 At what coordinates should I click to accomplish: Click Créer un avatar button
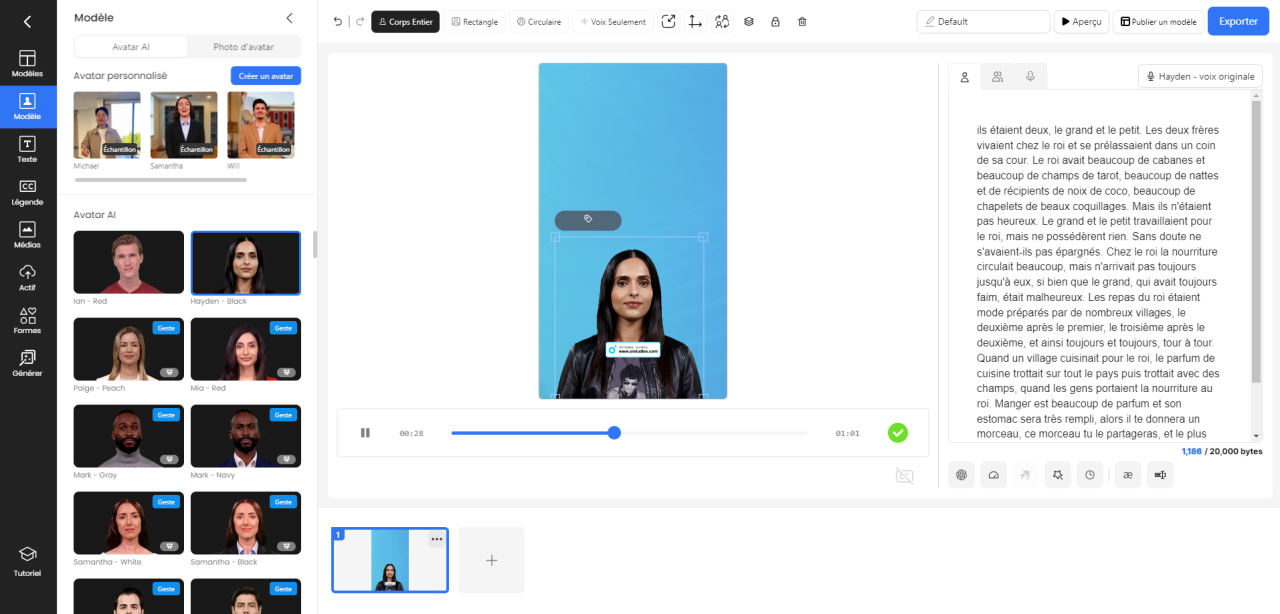pyautogui.click(x=266, y=76)
